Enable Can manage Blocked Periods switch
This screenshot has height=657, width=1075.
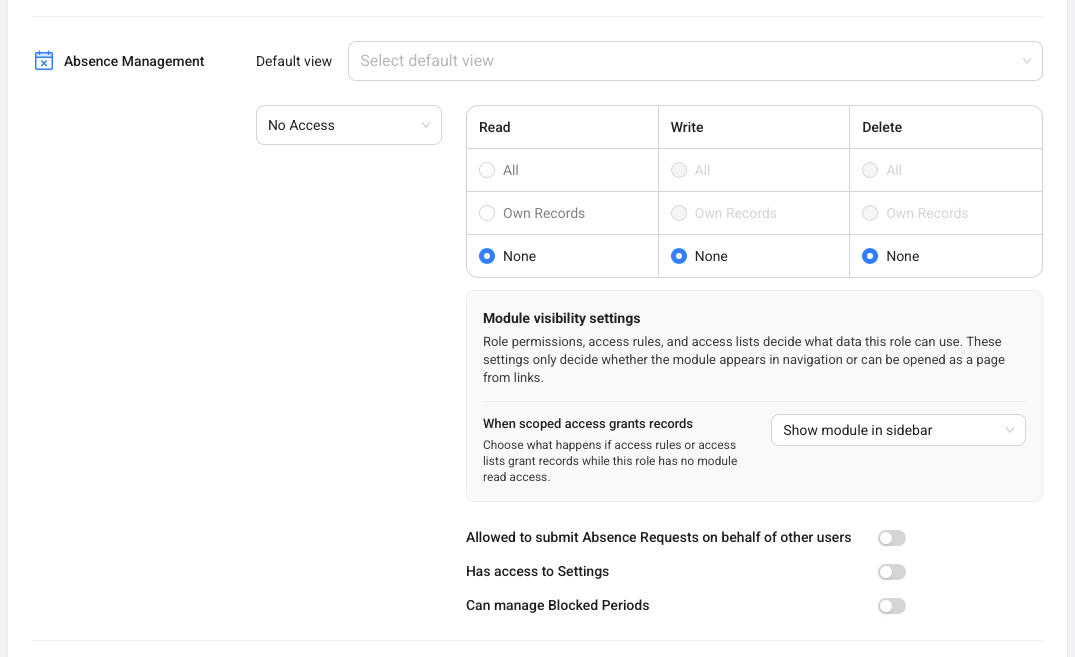892,606
